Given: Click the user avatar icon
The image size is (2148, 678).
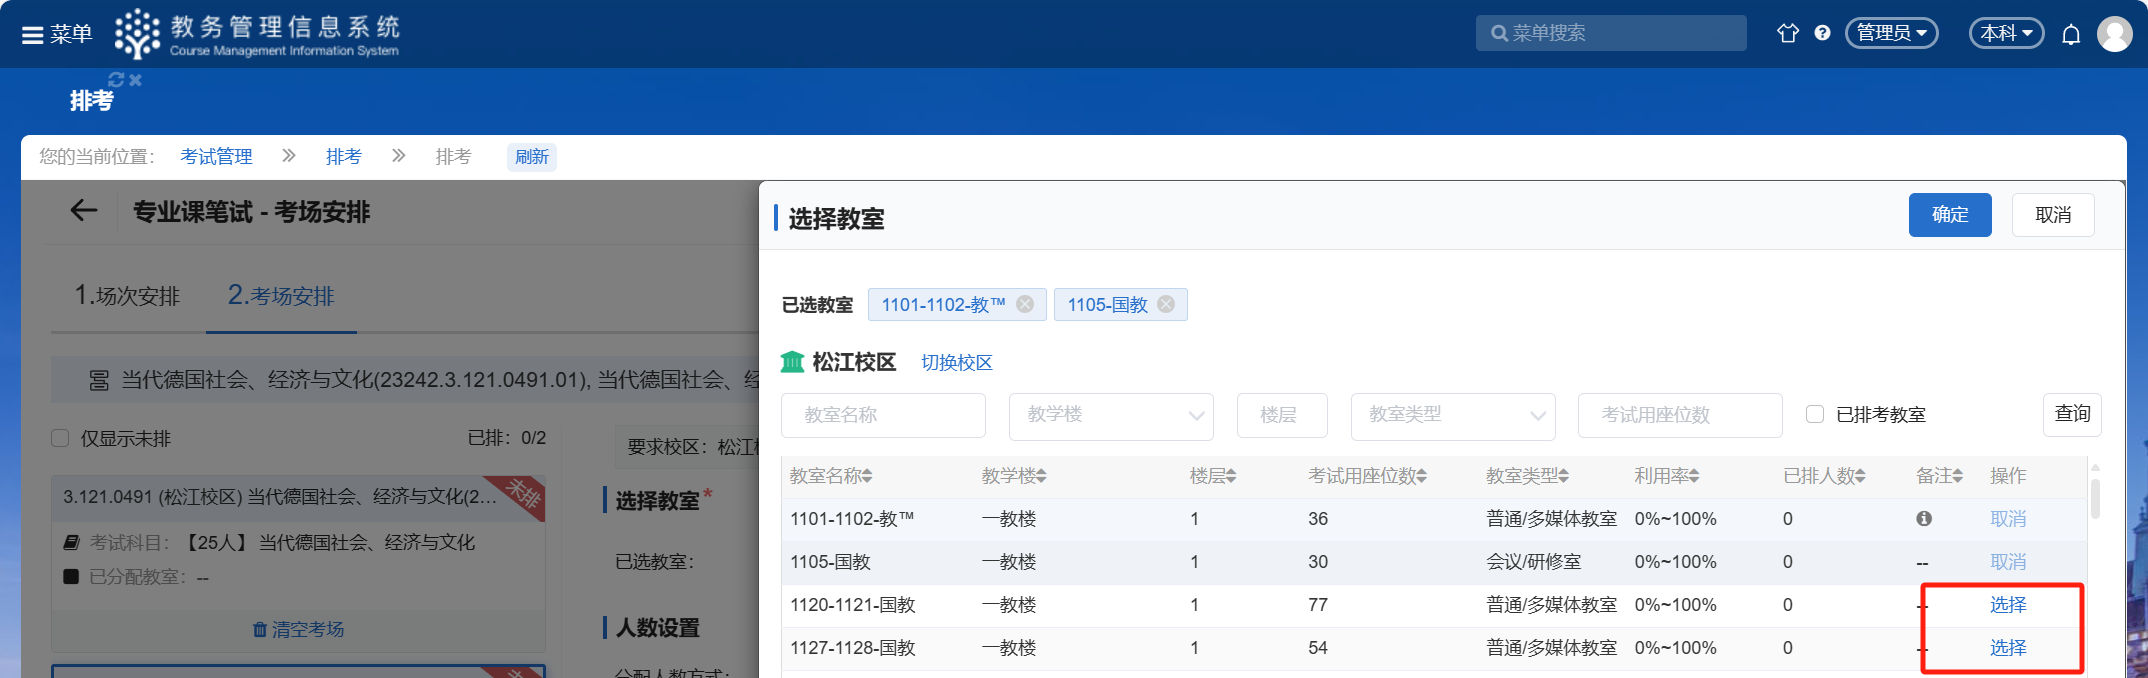Looking at the screenshot, I should pos(2114,34).
